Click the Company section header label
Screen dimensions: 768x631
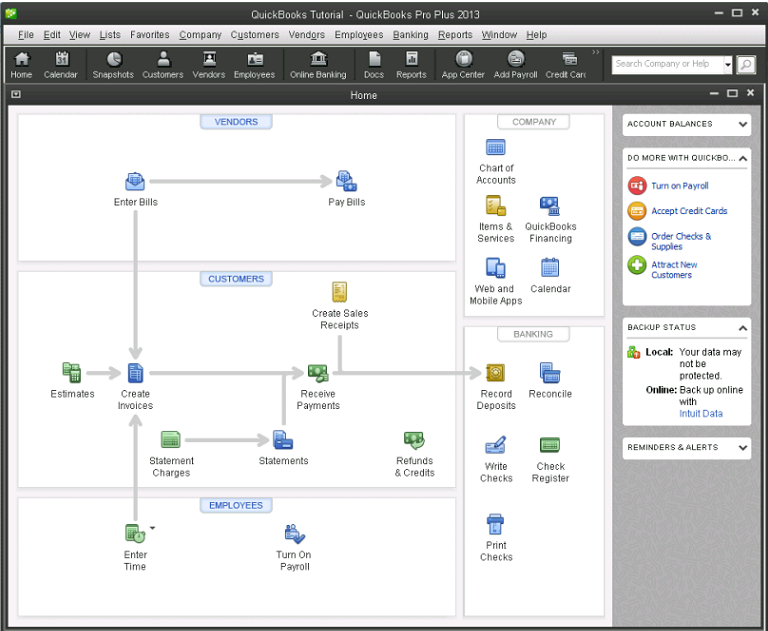pyautogui.click(x=533, y=121)
